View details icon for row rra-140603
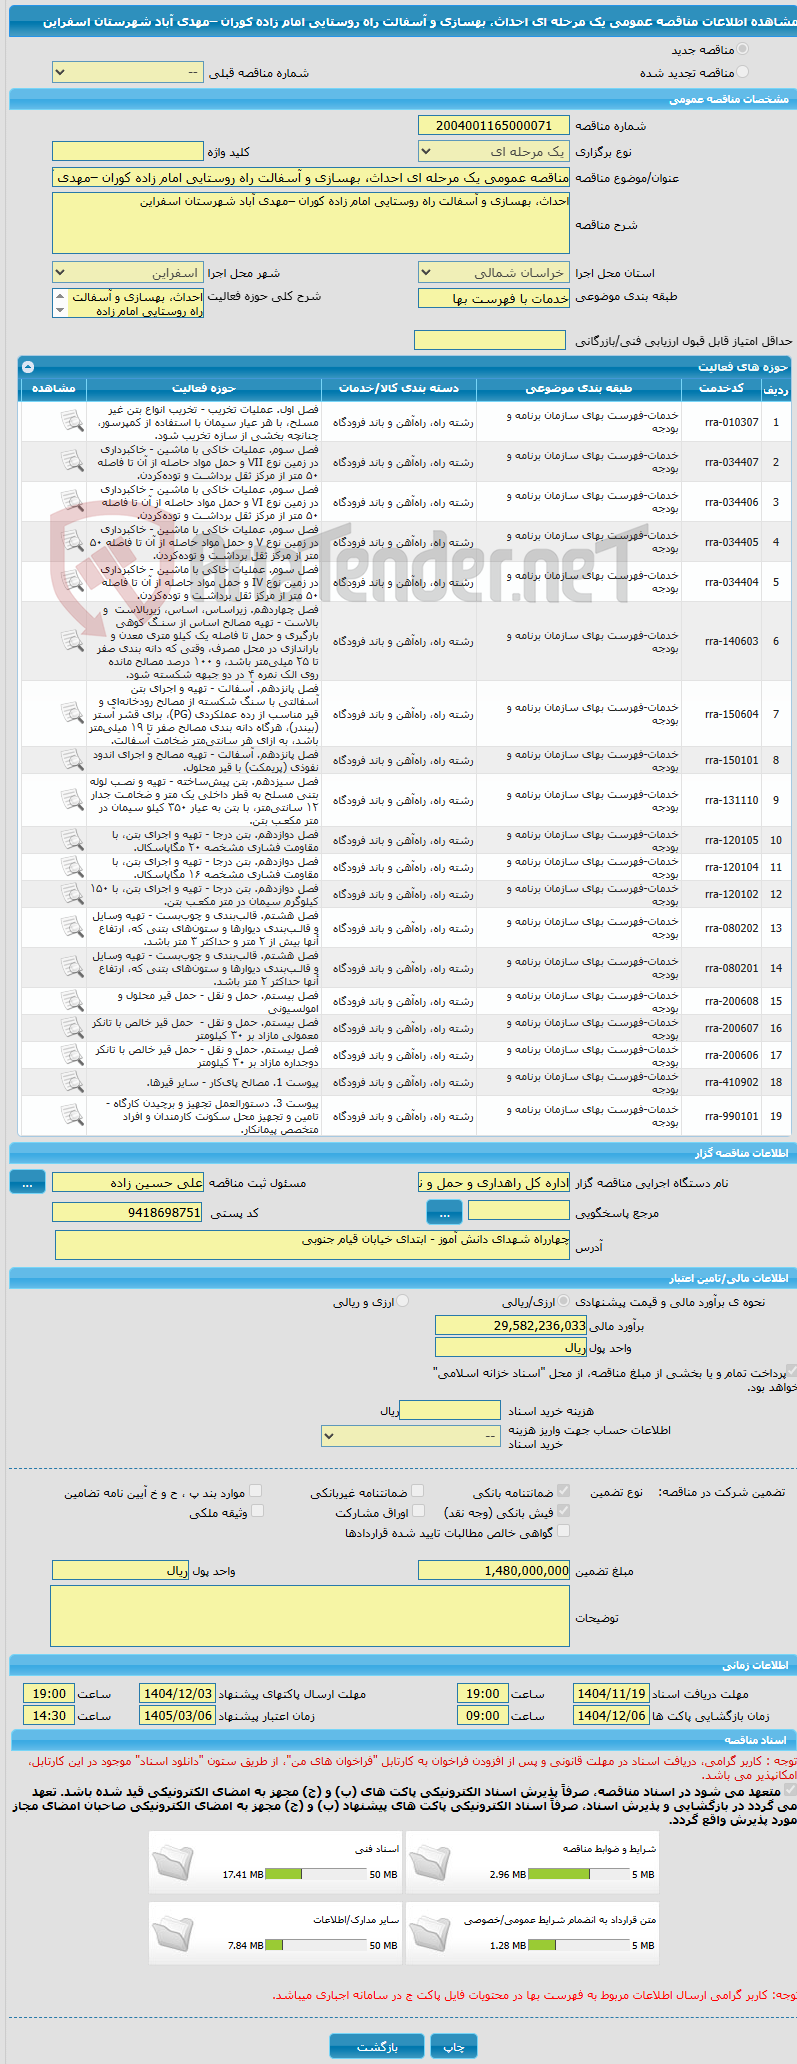 coord(72,641)
